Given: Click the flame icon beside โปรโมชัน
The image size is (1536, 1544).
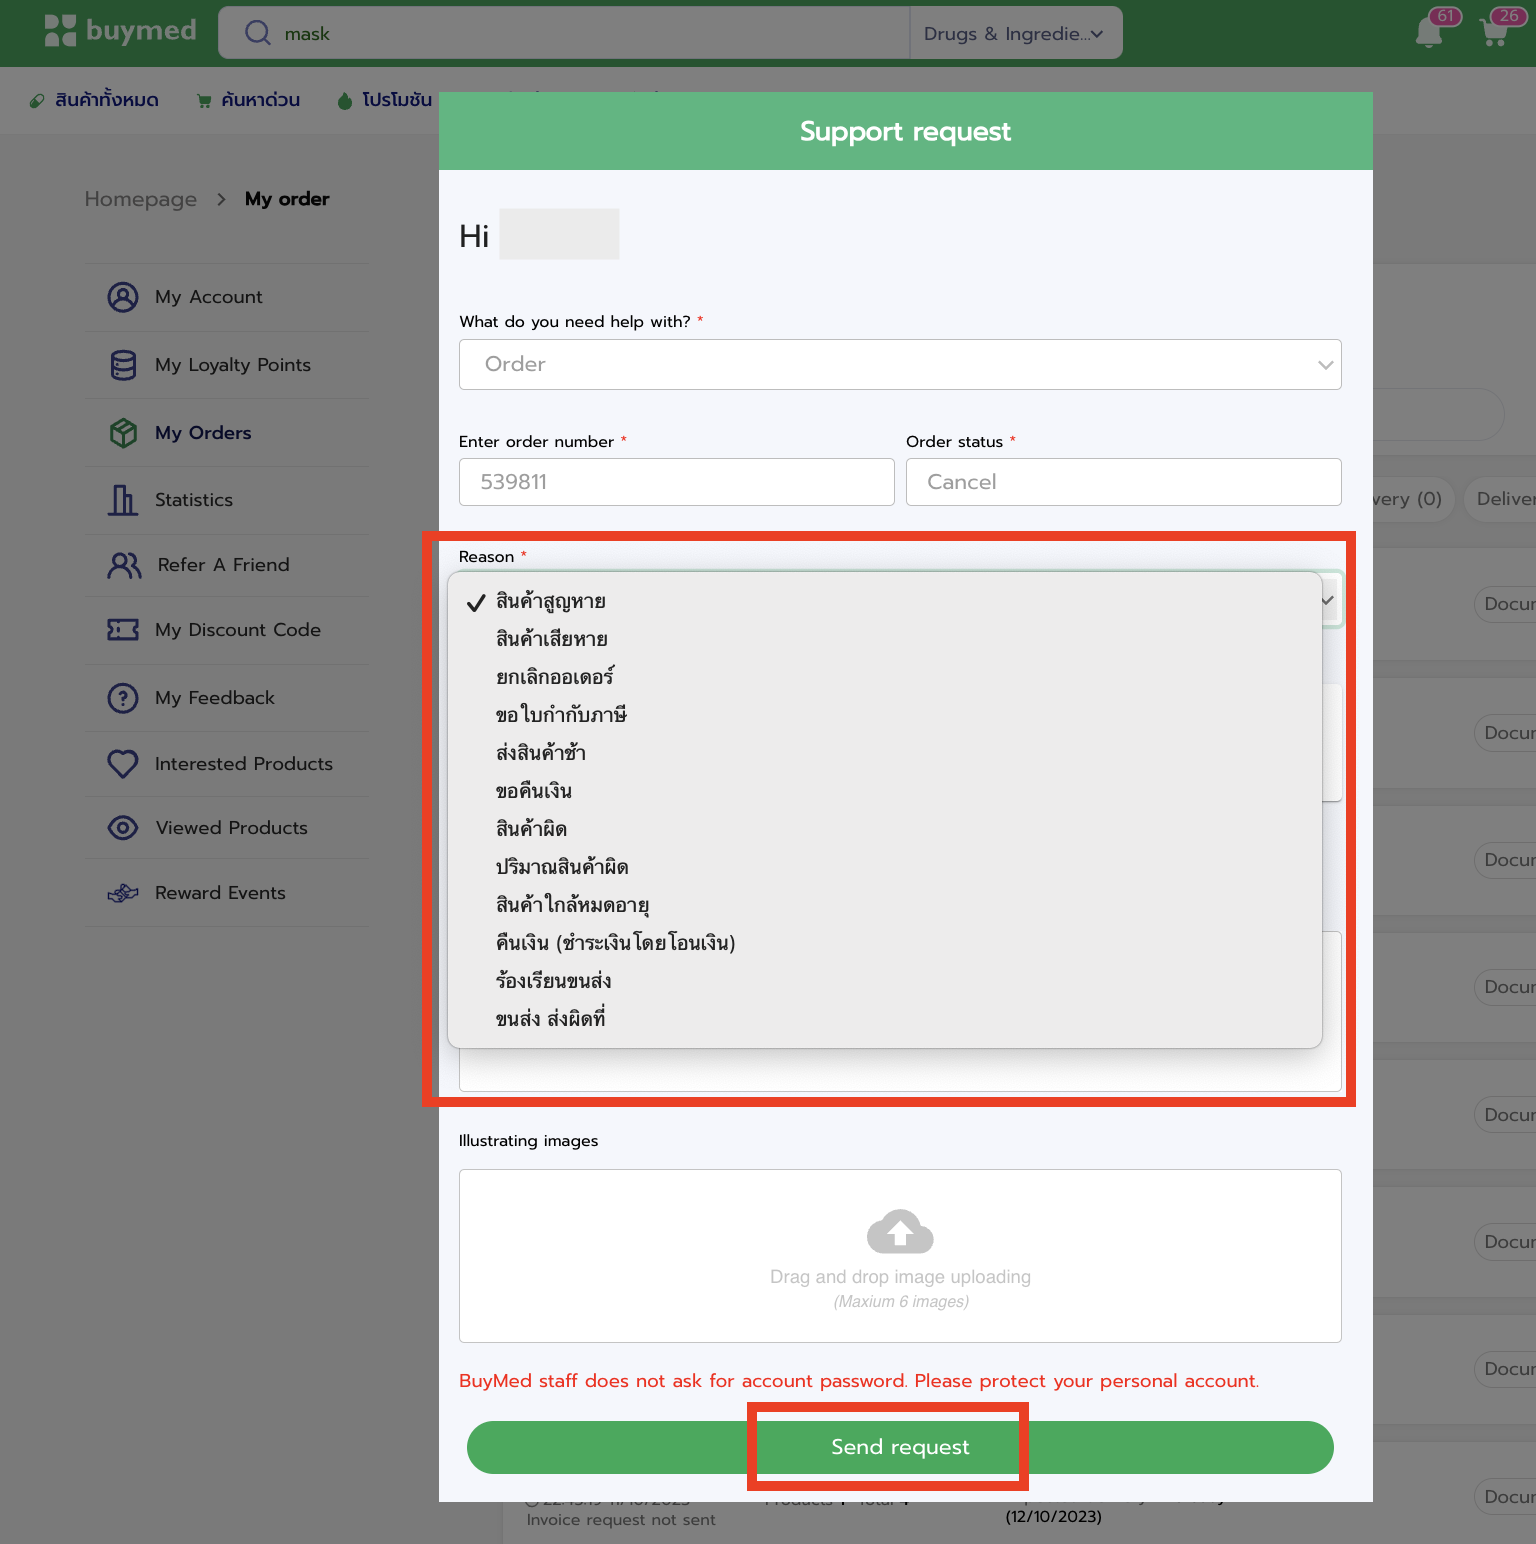Looking at the screenshot, I should tap(345, 100).
